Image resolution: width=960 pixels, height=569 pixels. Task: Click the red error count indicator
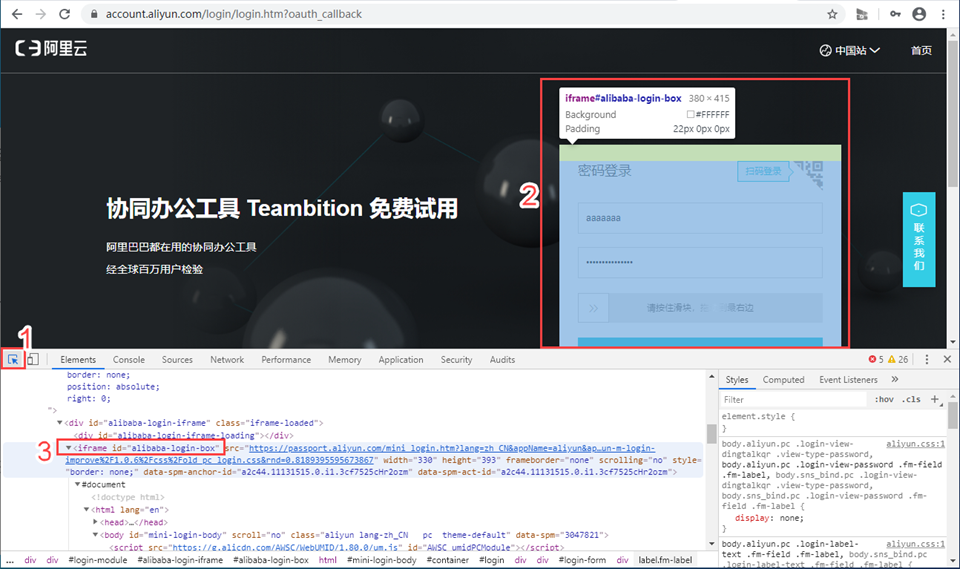[875, 359]
